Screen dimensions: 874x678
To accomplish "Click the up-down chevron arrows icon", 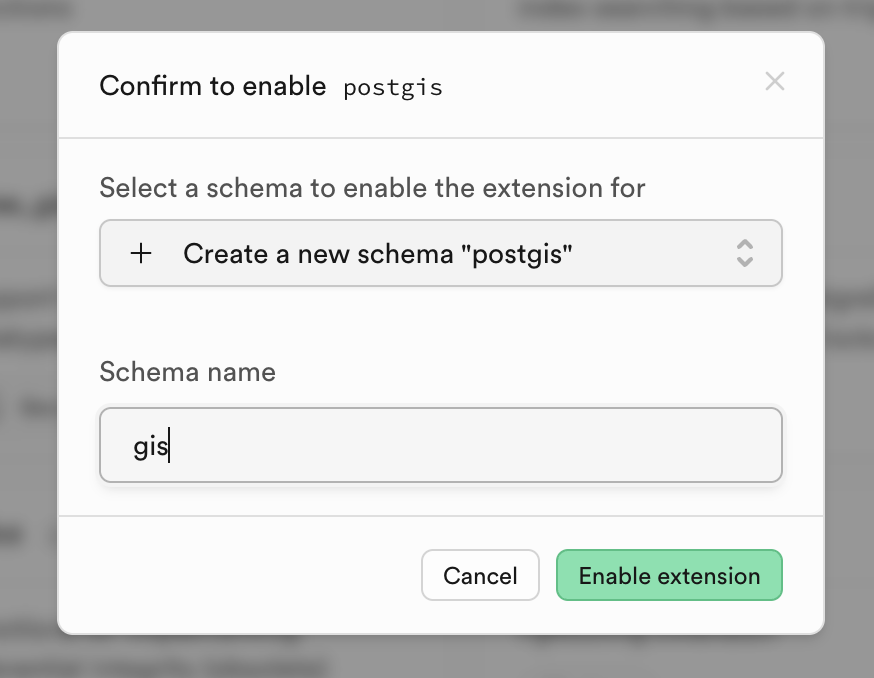I will (744, 253).
